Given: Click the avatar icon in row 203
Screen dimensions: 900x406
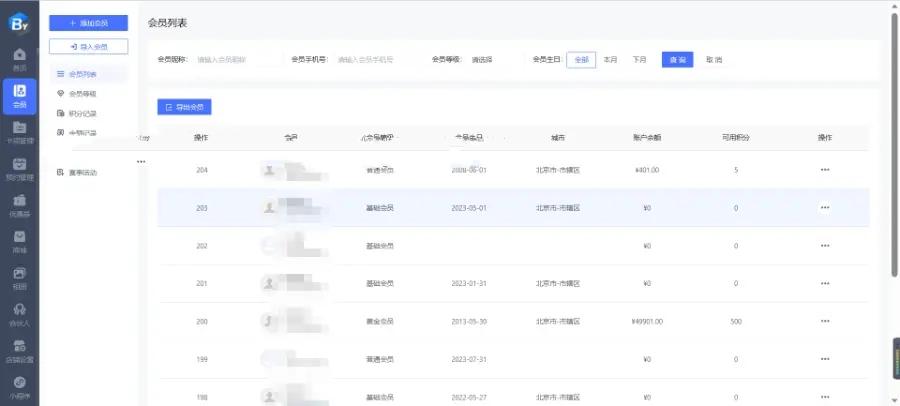Looking at the screenshot, I should point(269,208).
